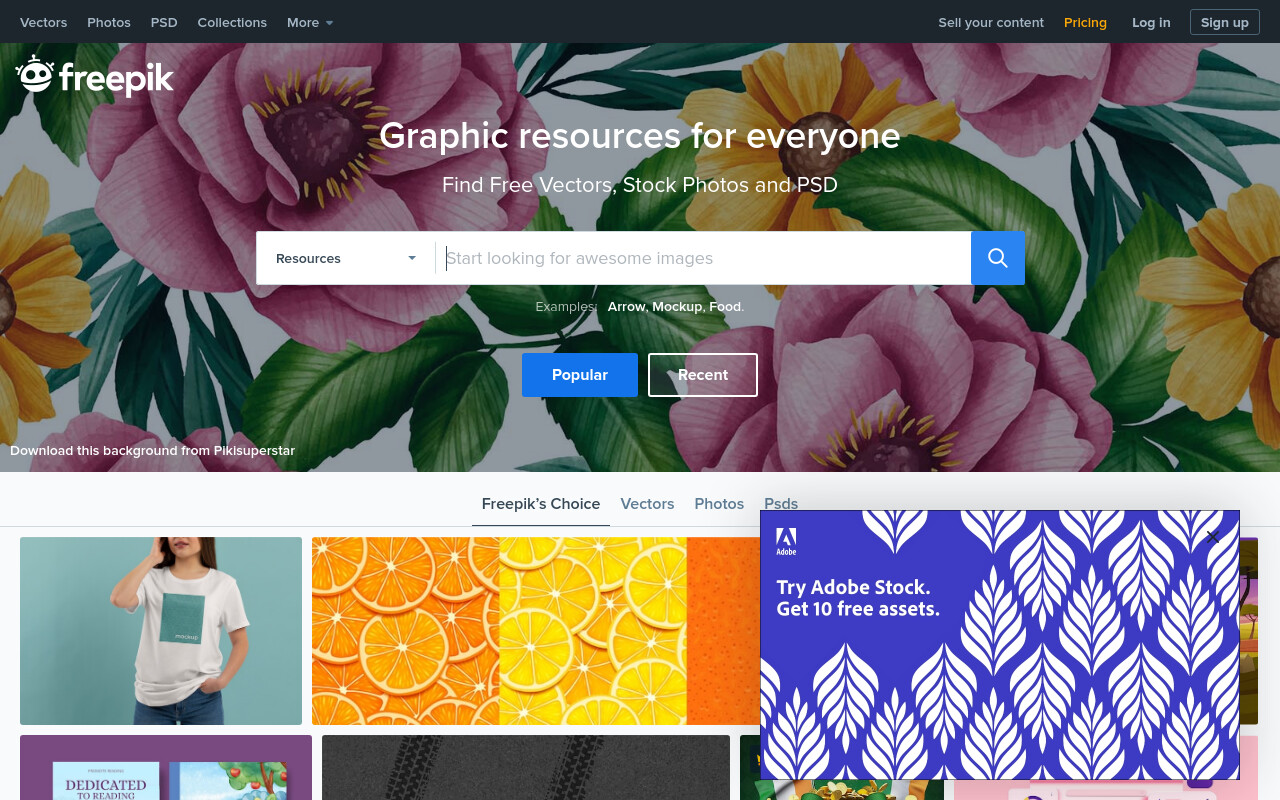Open the Dedicated to Reading thumbnail
Viewport: 1280px width, 800px height.
[166, 767]
